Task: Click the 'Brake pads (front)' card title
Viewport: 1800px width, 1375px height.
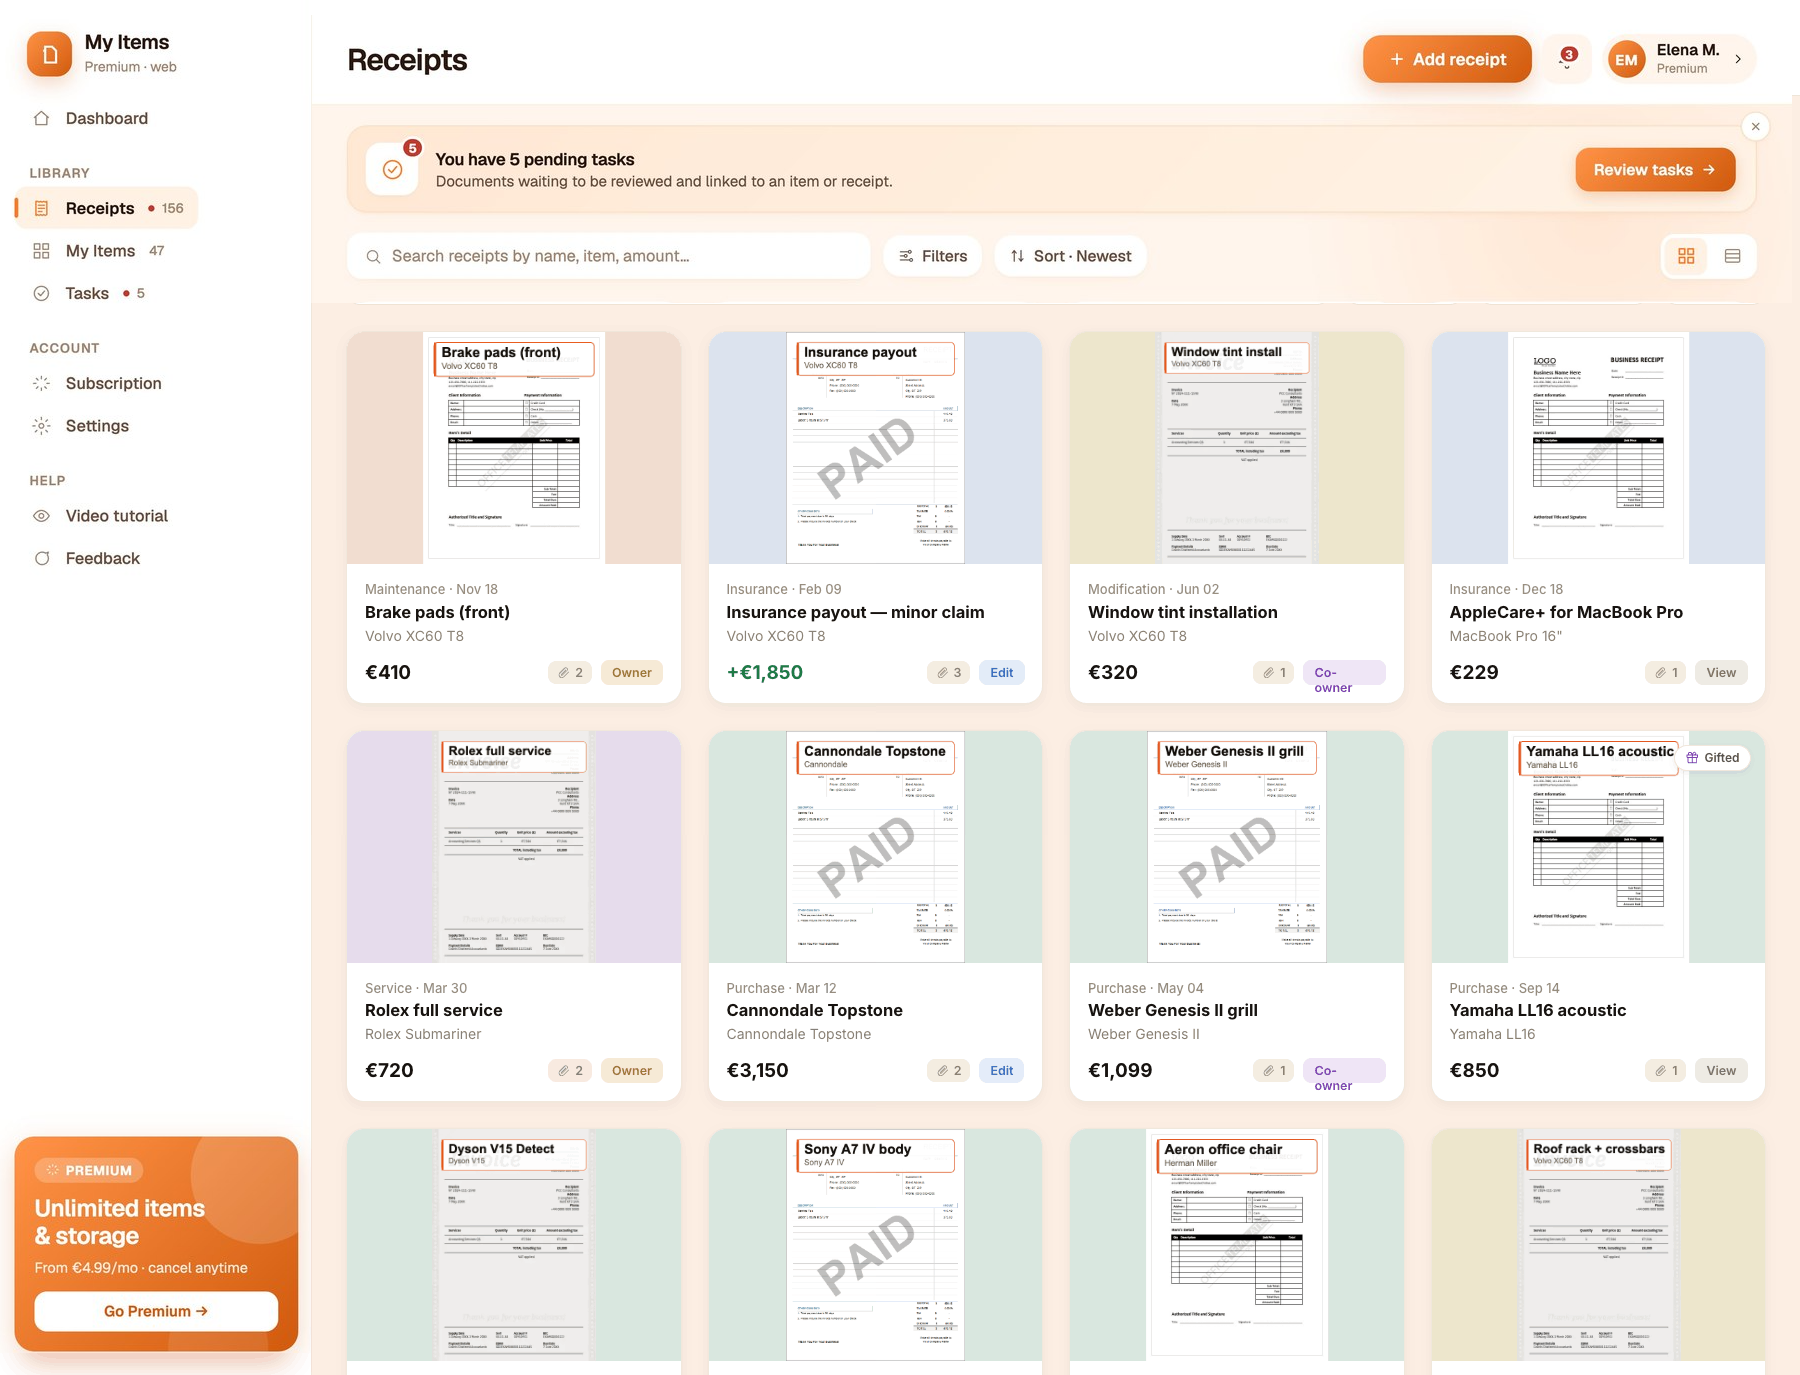Action: [437, 612]
